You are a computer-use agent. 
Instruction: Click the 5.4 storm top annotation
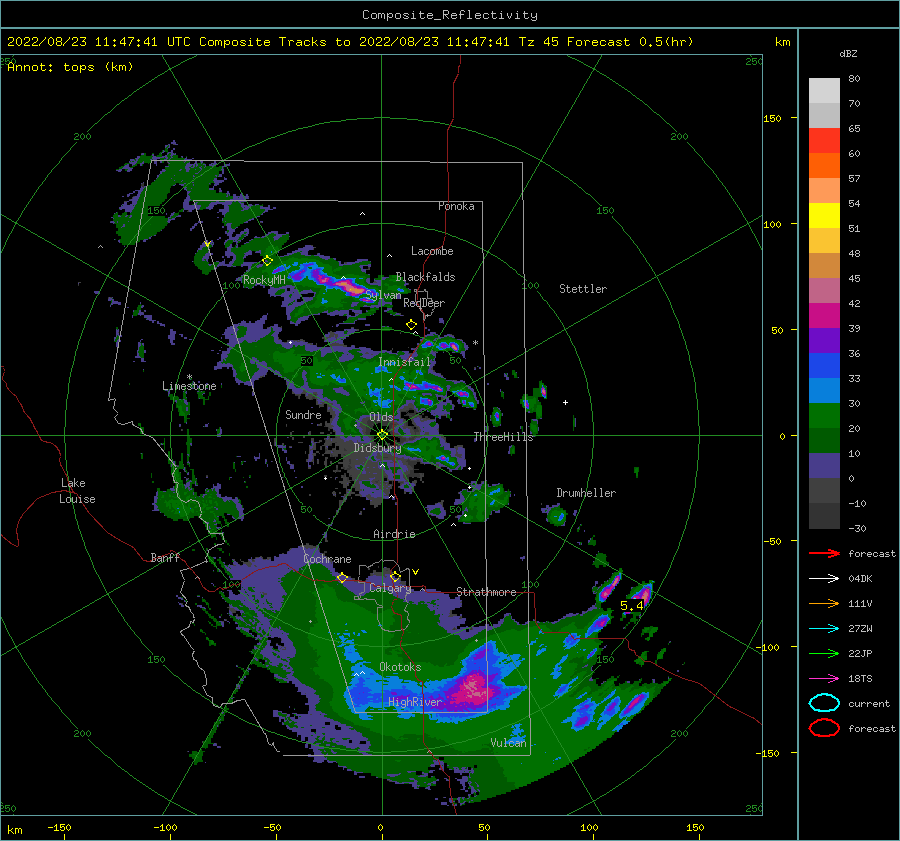[x=631, y=606]
